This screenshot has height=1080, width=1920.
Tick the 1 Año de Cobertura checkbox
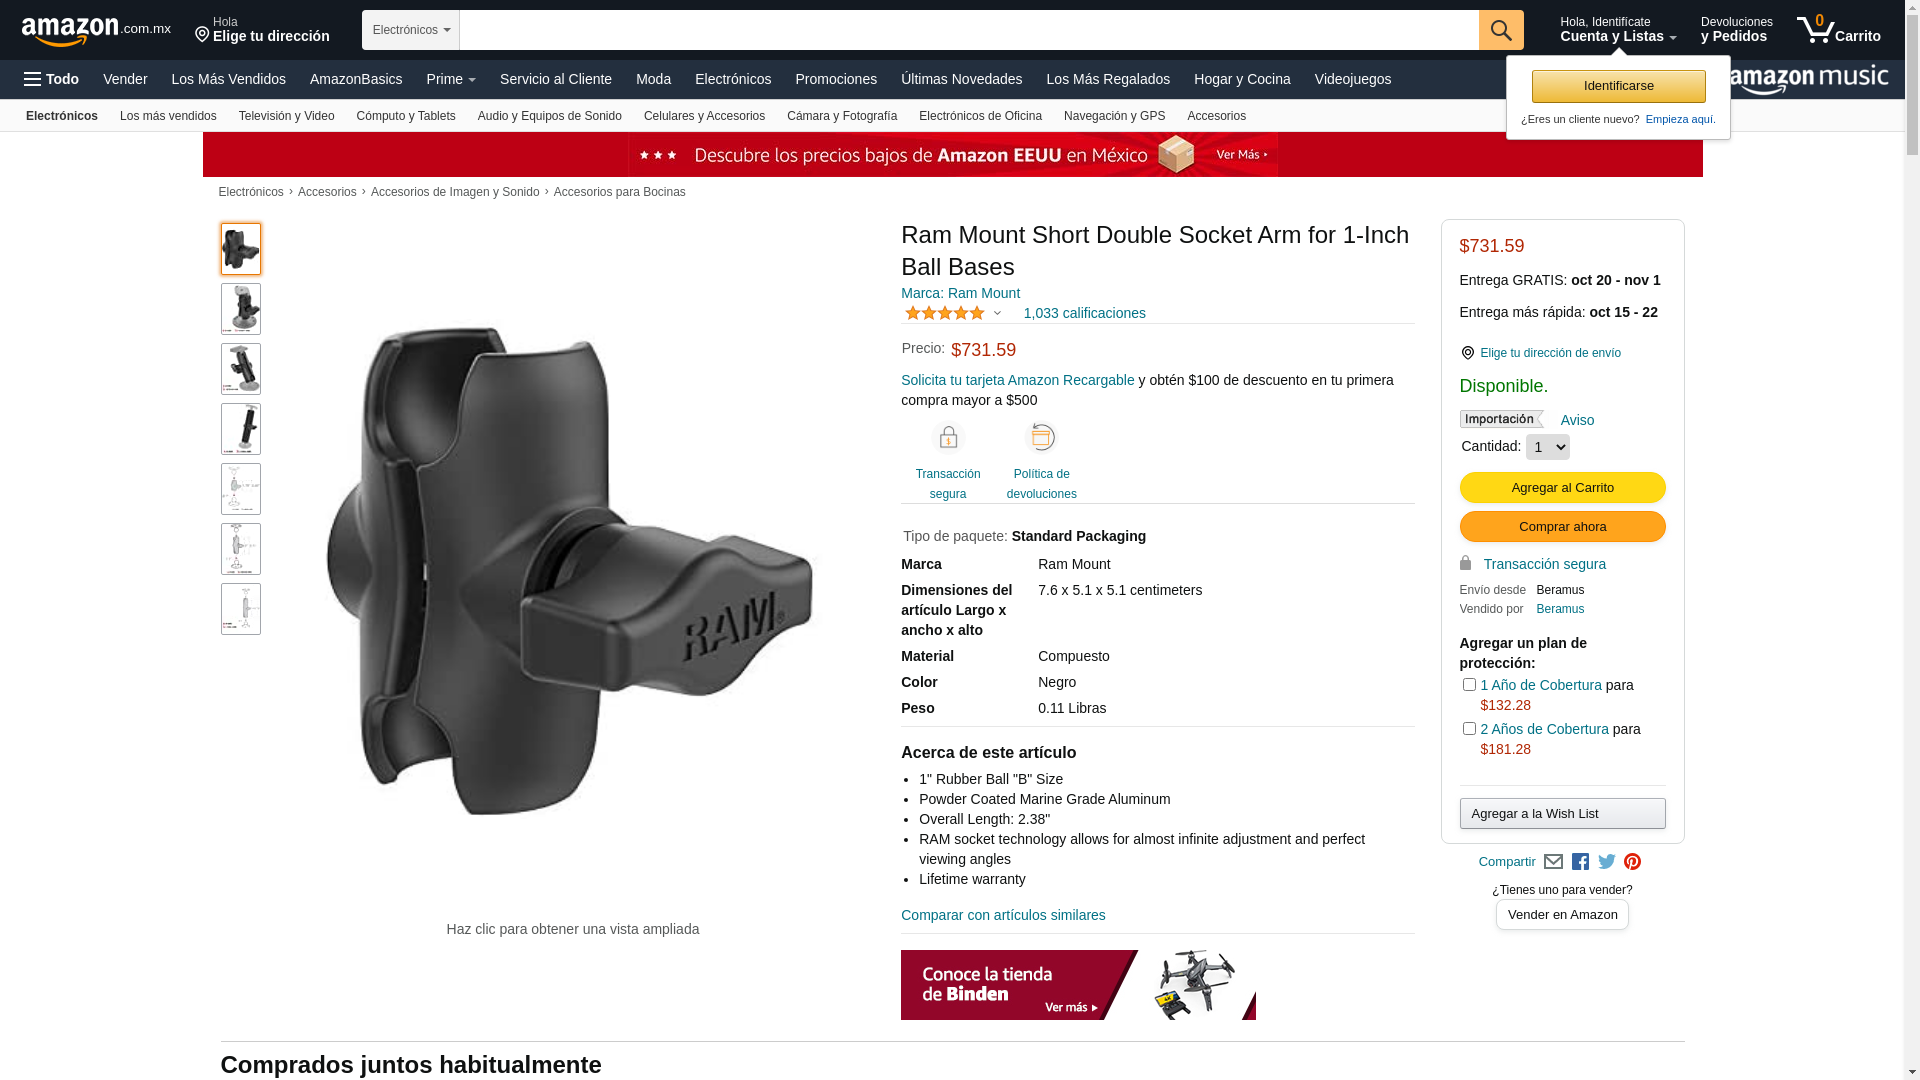pyautogui.click(x=1469, y=685)
